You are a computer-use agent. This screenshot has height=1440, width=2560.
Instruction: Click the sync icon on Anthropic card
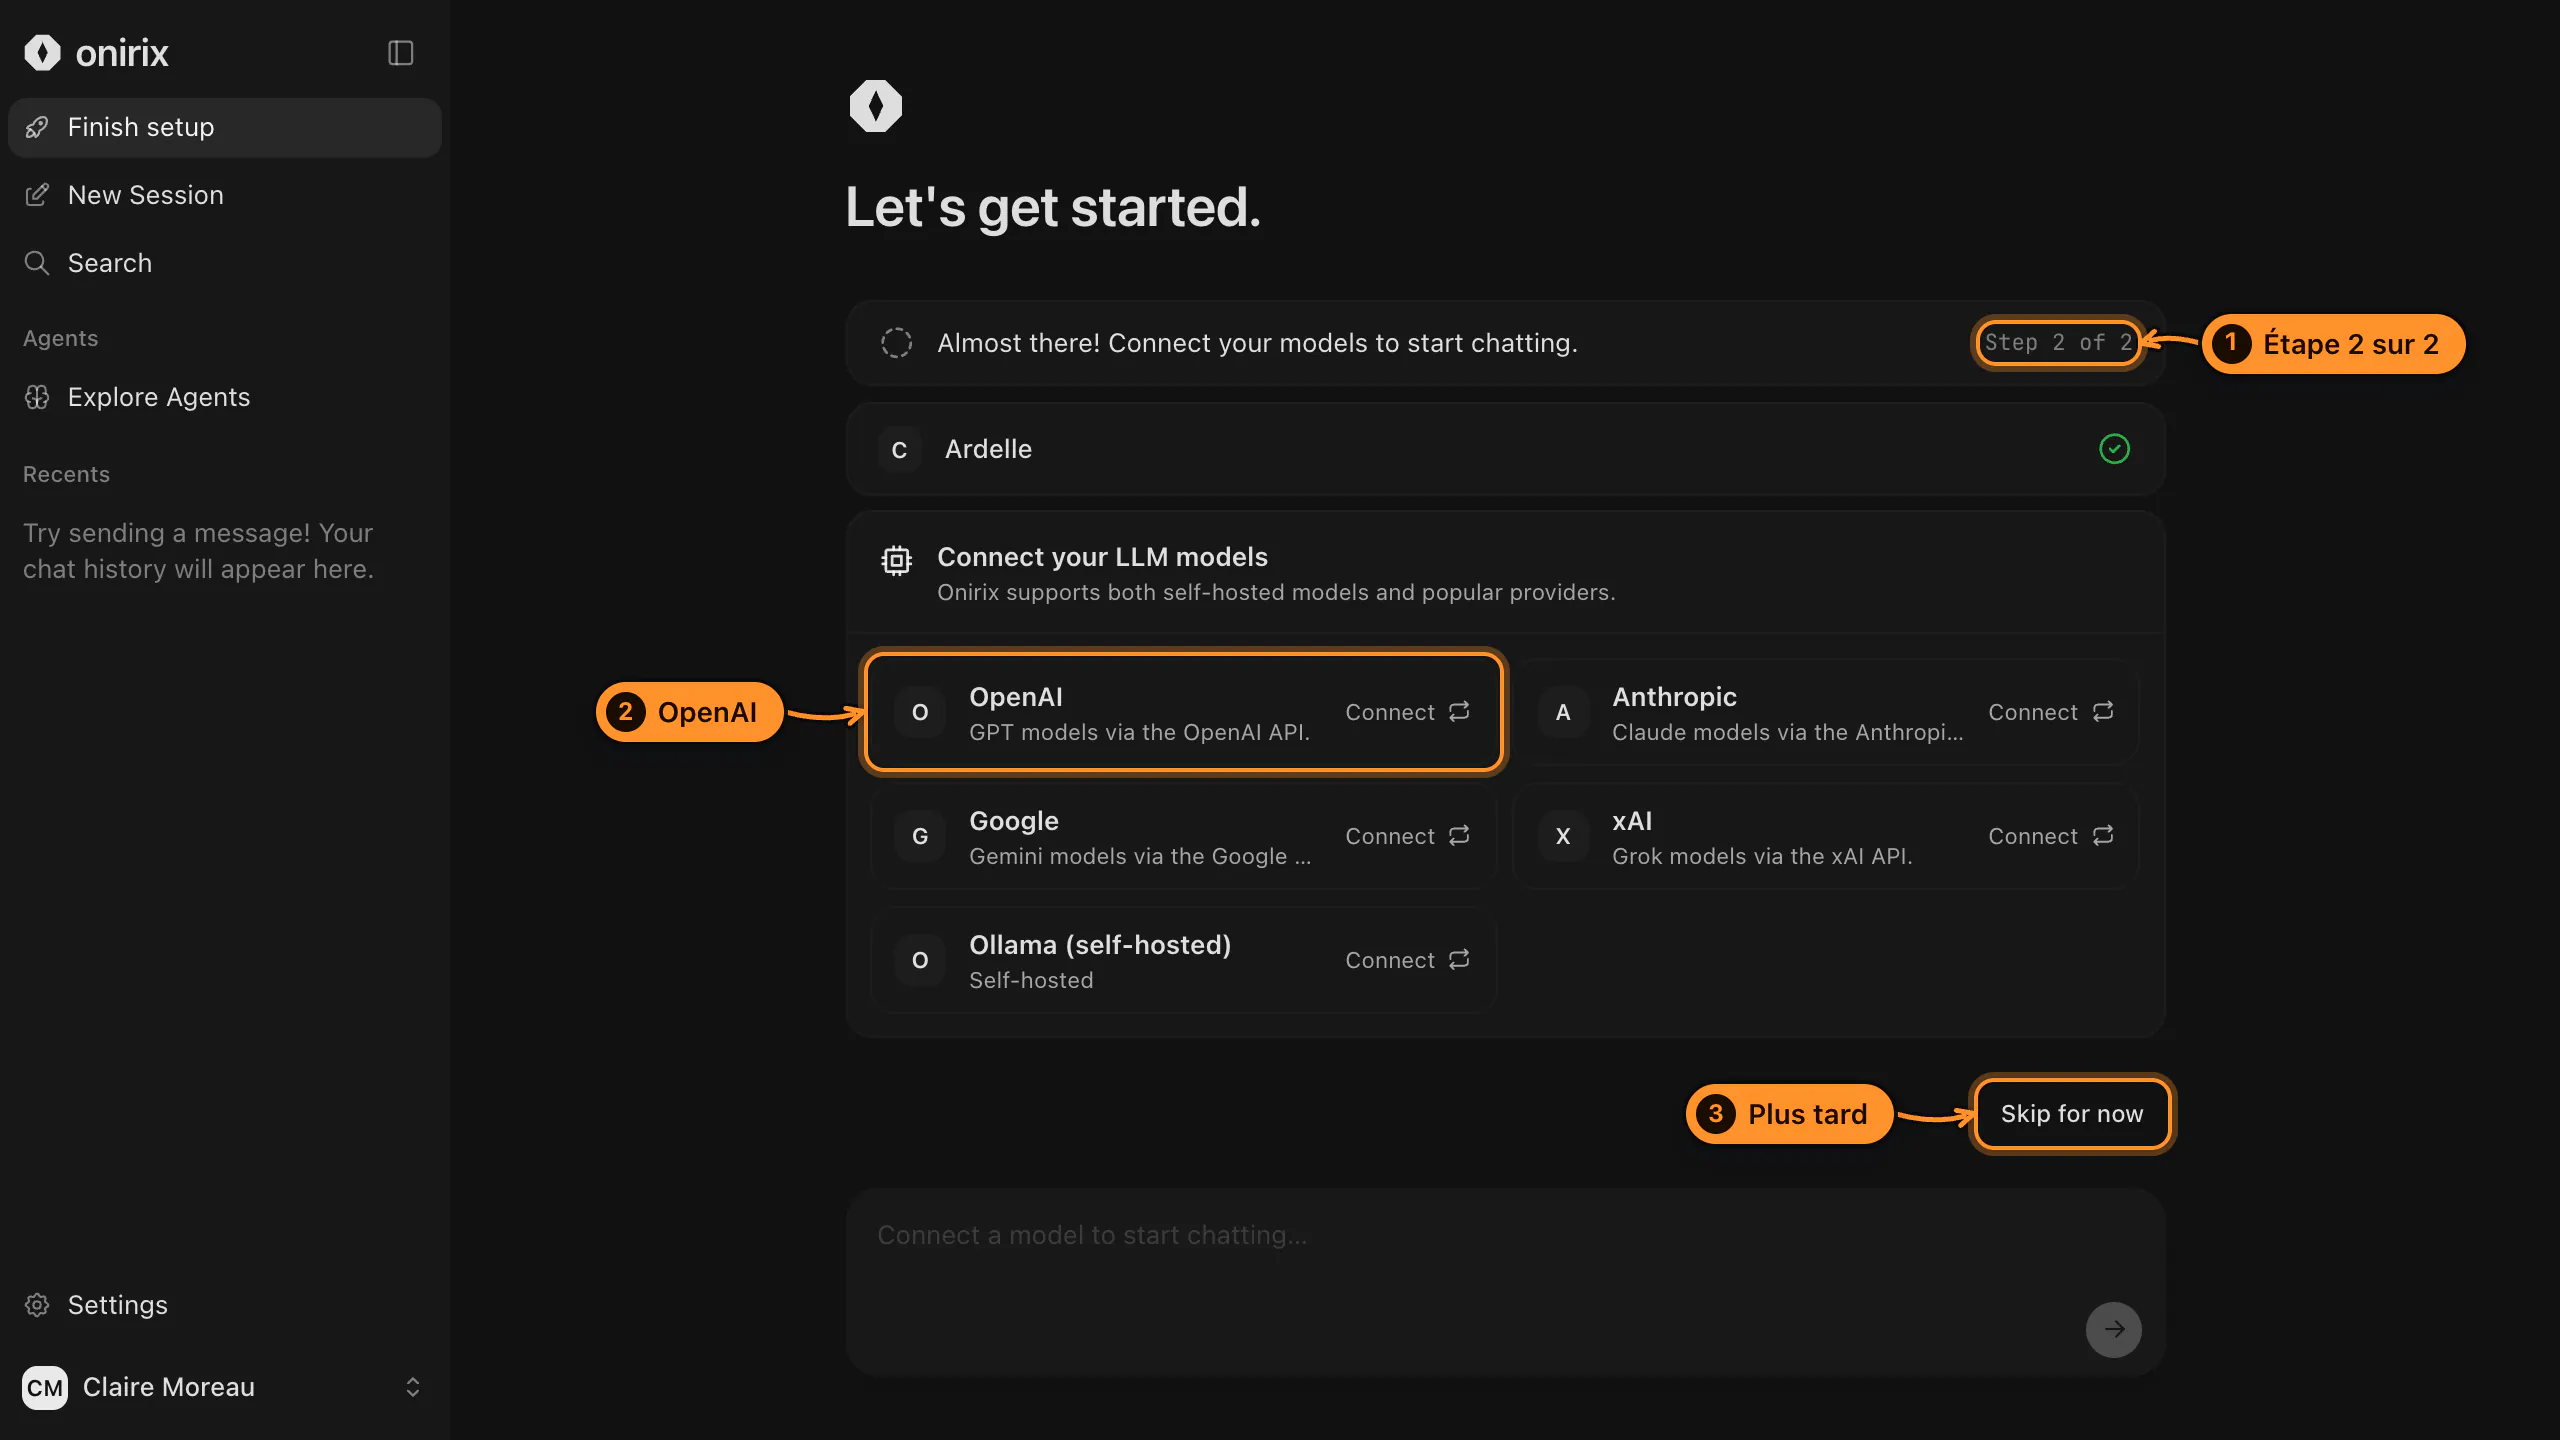[2103, 711]
